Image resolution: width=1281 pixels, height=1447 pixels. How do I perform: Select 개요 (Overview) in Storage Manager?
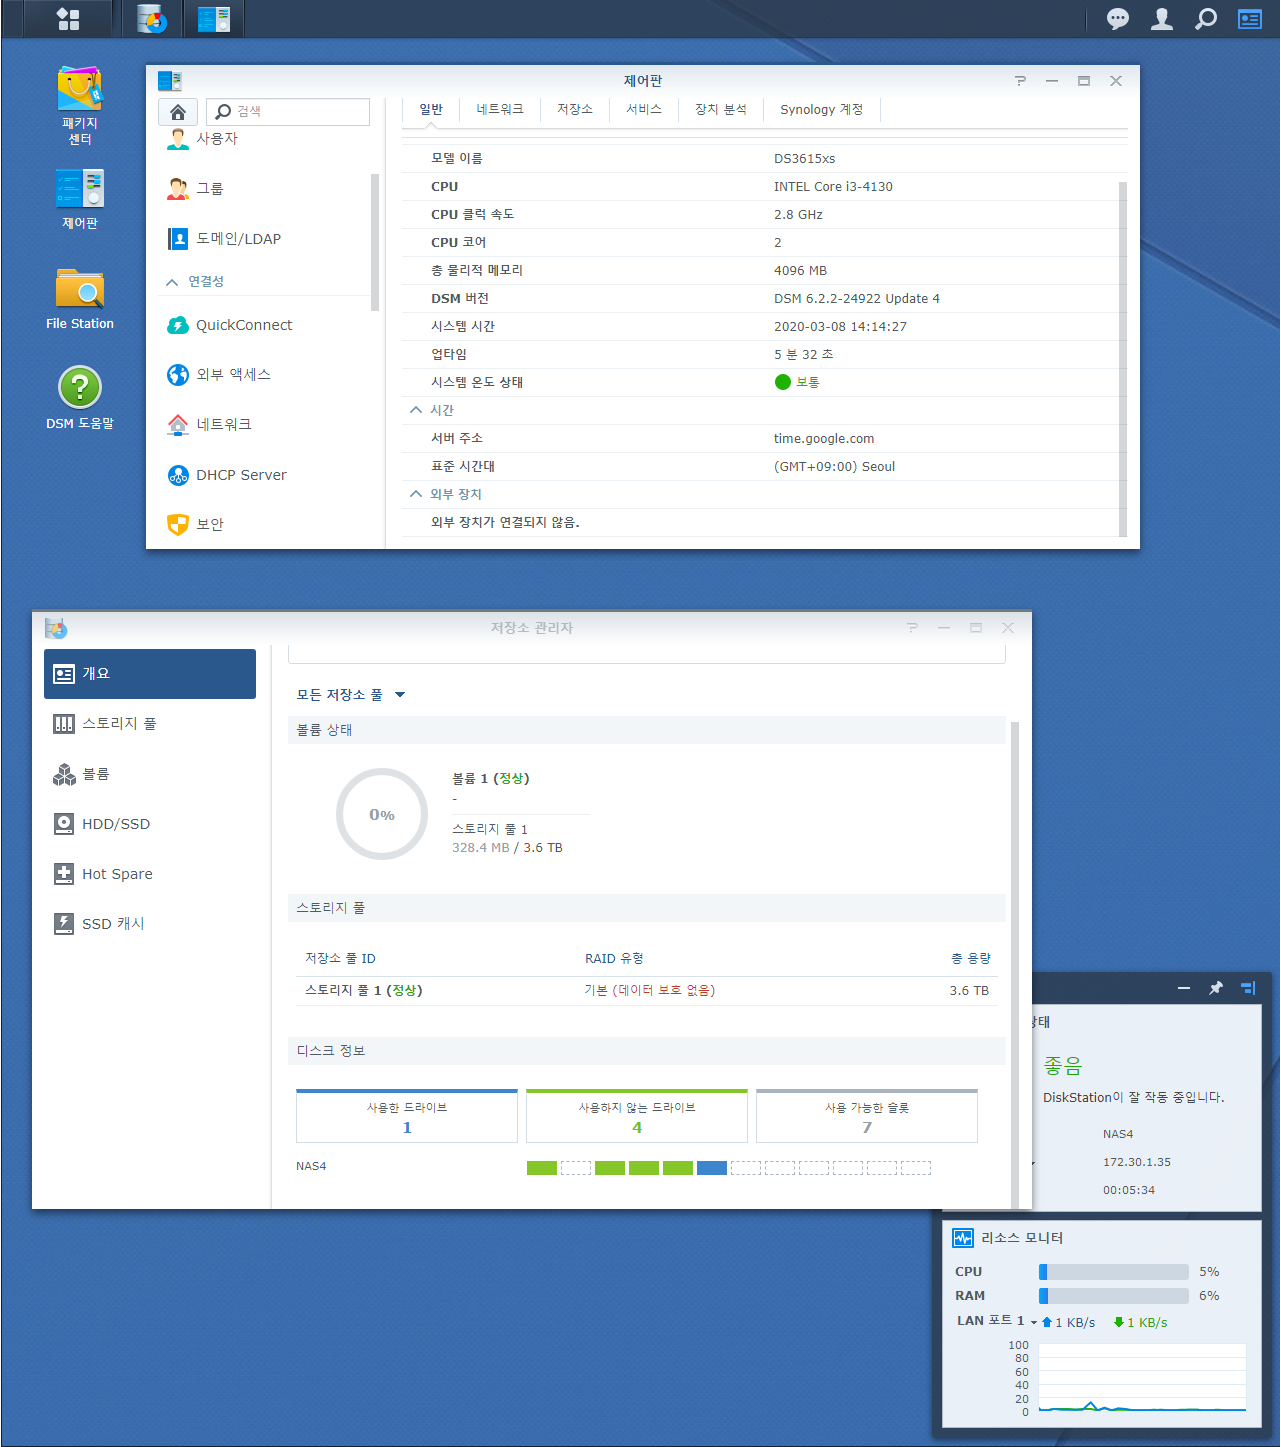coord(150,674)
